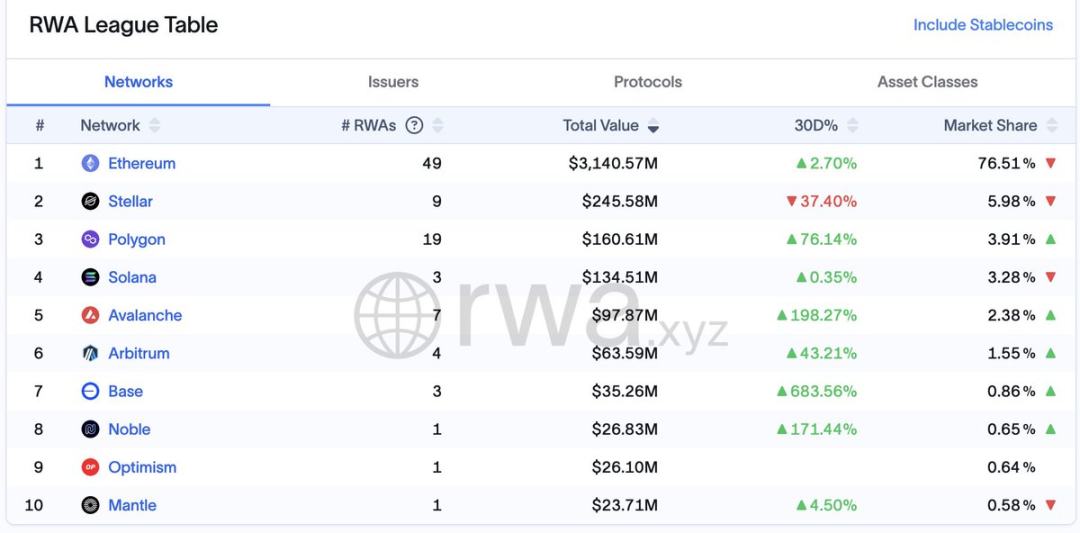Click the Ethereum network logo icon
The image size is (1080, 533).
tap(90, 164)
